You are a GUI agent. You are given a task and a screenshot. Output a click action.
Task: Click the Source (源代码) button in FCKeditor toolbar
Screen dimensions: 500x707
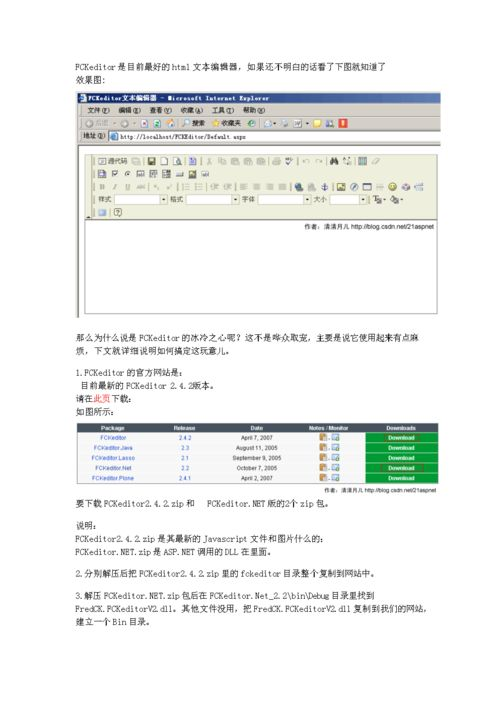(113, 161)
